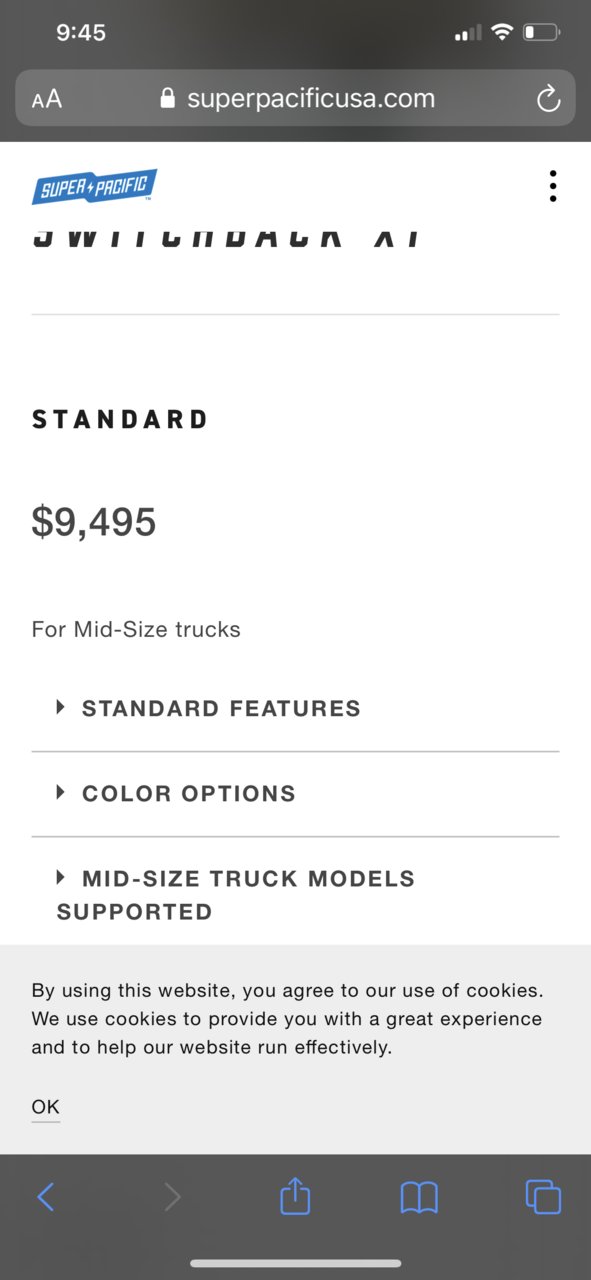Tap the lock icon beside URL

click(x=167, y=98)
